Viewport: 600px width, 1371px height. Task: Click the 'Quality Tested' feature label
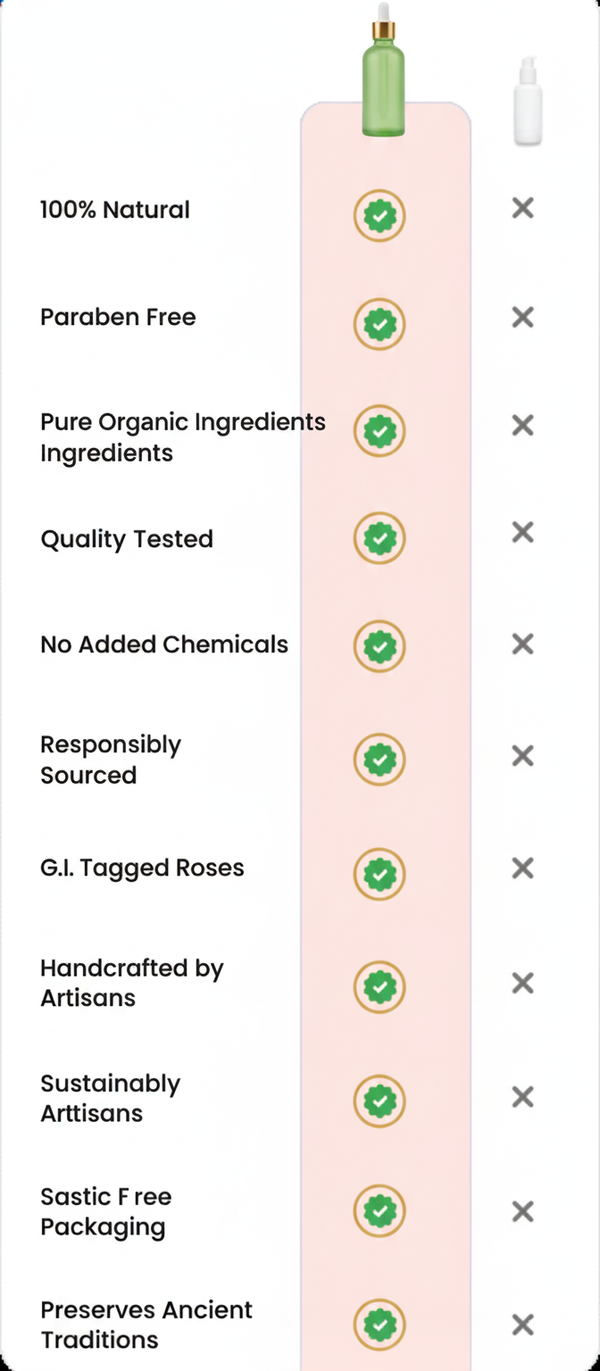[x=127, y=539]
